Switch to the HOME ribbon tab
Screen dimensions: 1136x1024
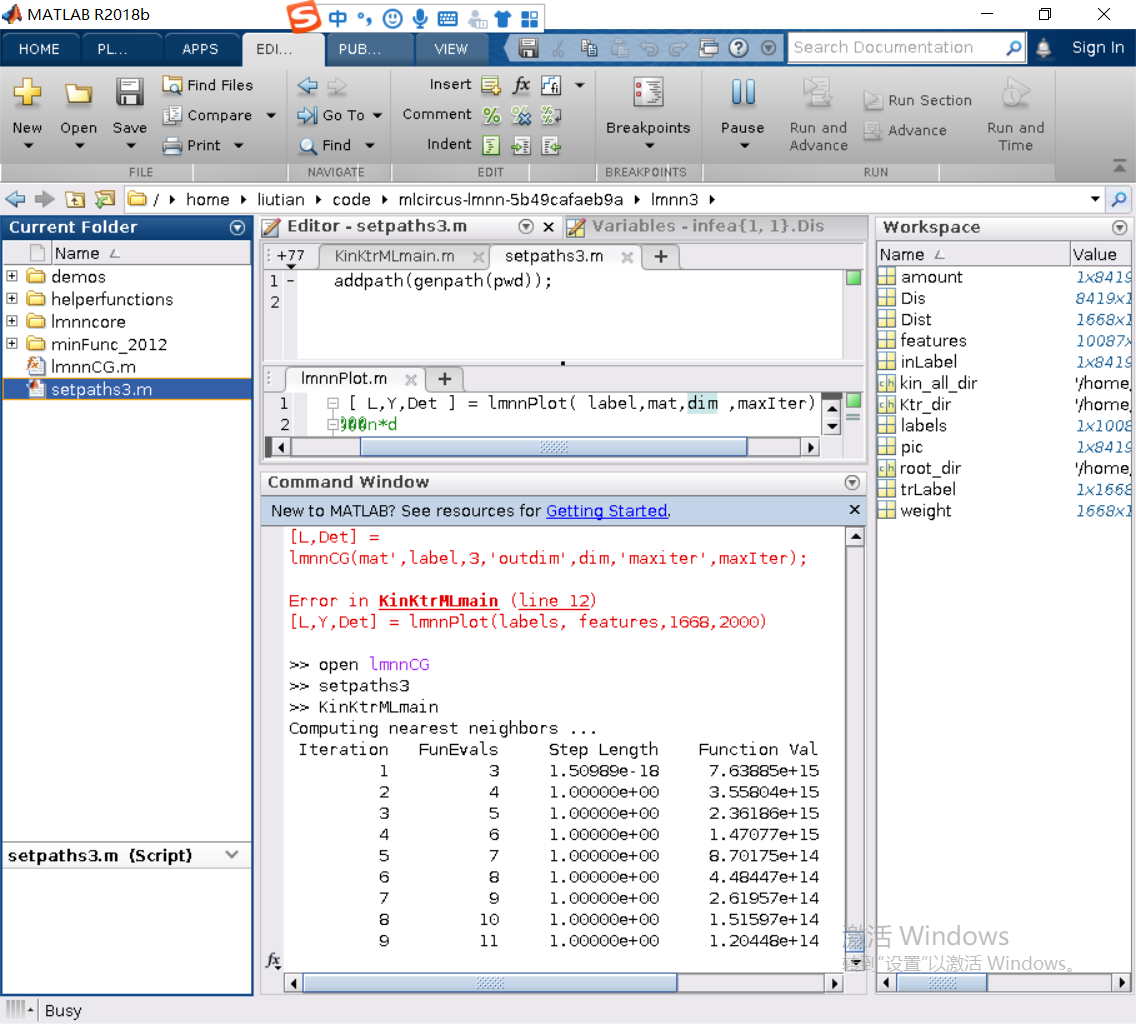tap(39, 49)
